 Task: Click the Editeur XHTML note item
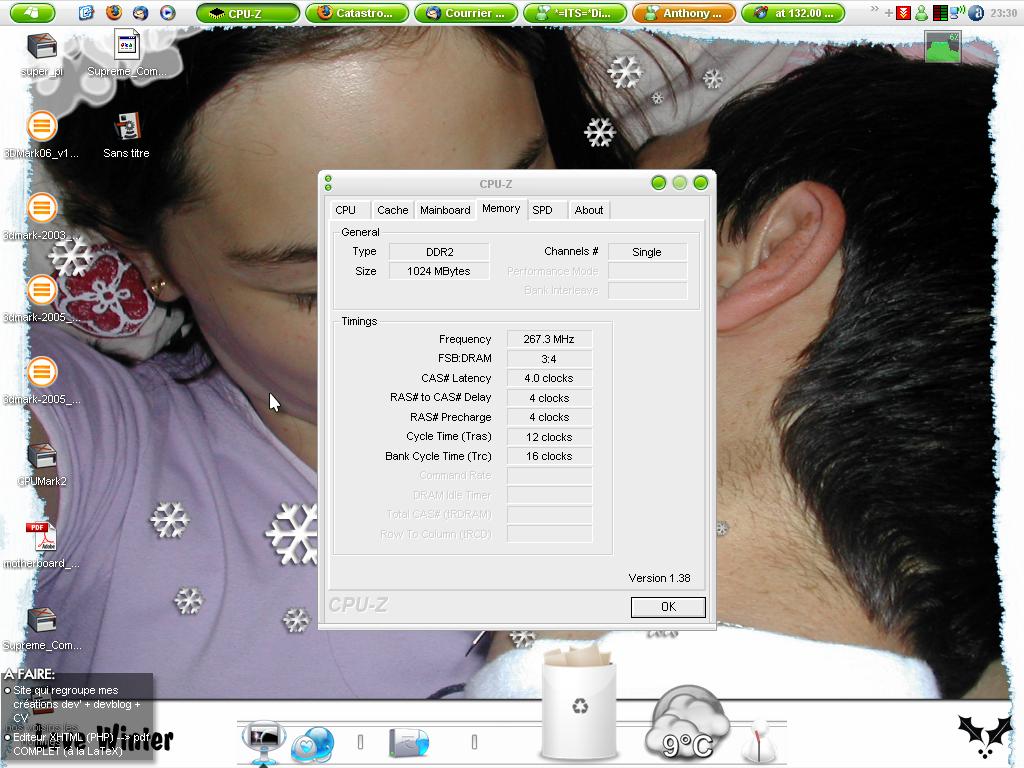tap(78, 744)
